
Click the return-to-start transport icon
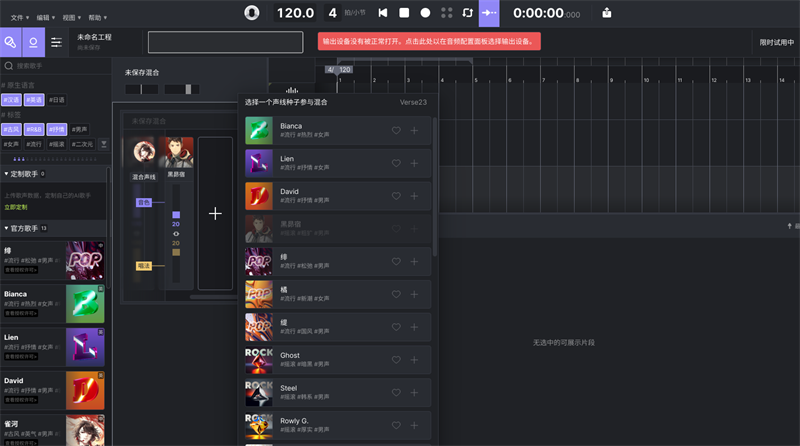coord(383,13)
